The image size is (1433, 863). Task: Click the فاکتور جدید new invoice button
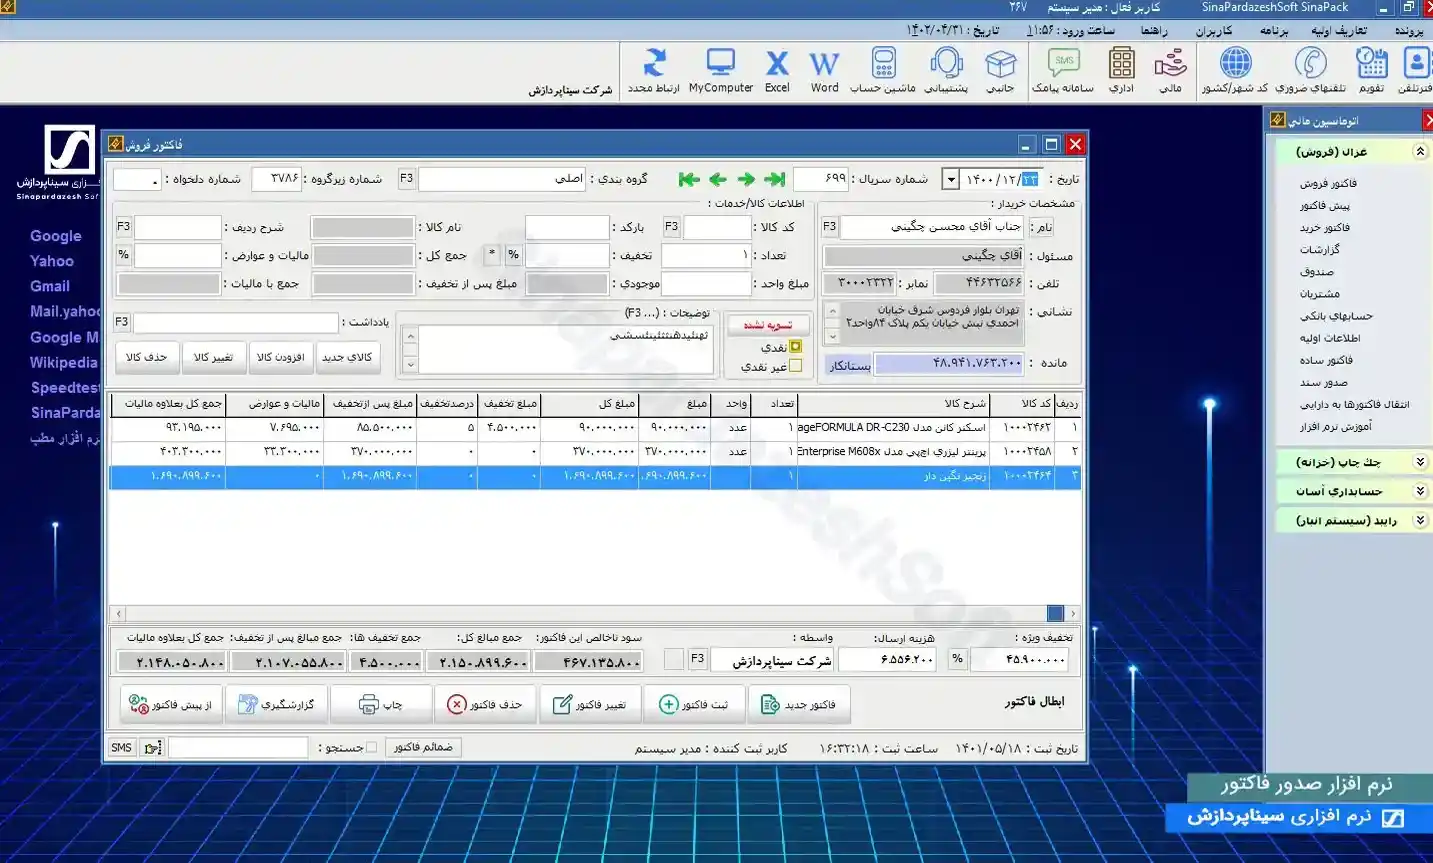click(799, 705)
